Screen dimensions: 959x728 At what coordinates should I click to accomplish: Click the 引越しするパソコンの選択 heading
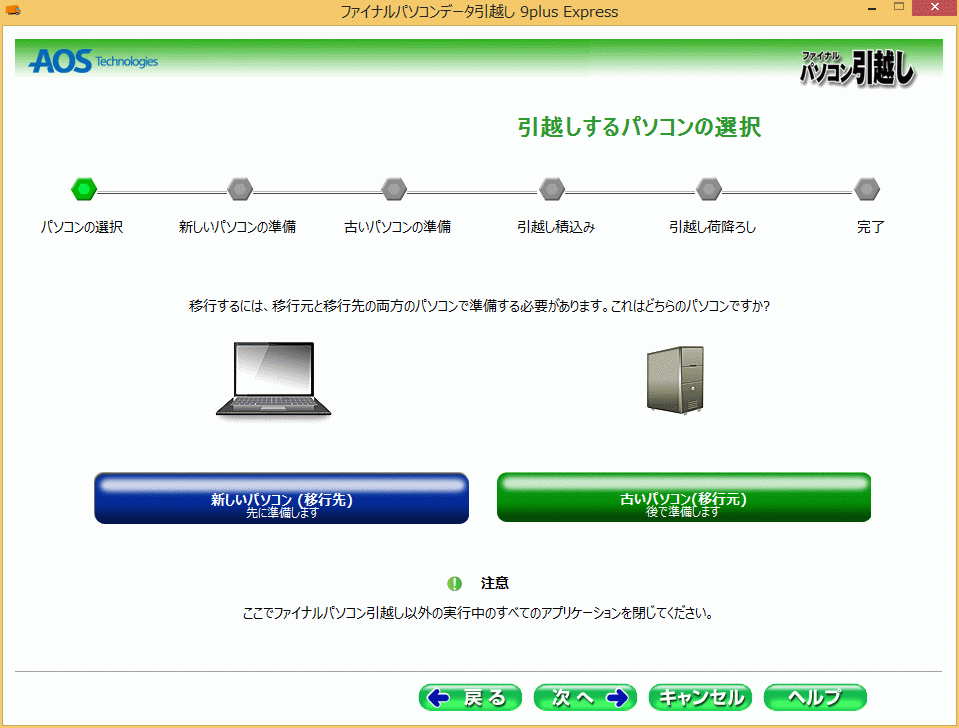tap(639, 128)
